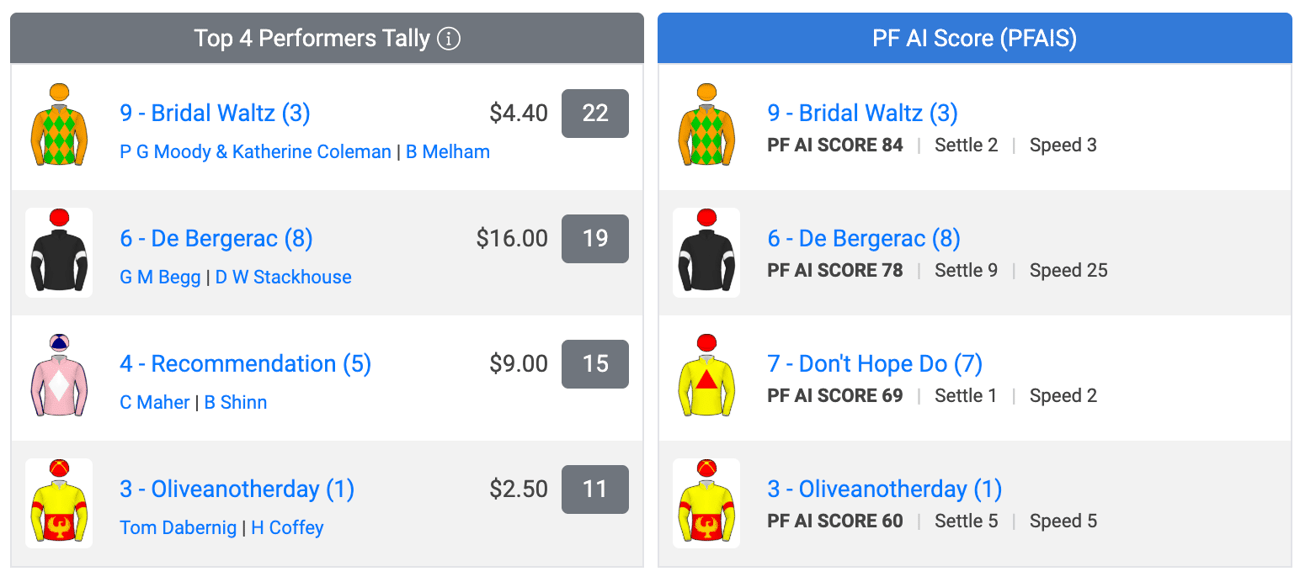Click Bridal Waltz jockey silks in the Tally panel

click(x=59, y=126)
